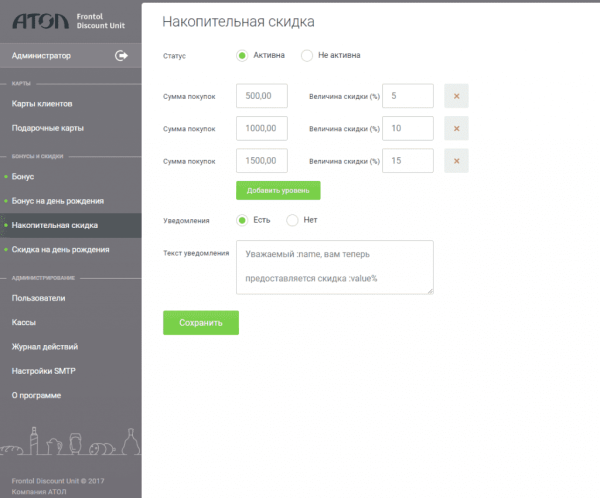Set status to Не активна
This screenshot has width=600, height=498.
pyautogui.click(x=307, y=56)
